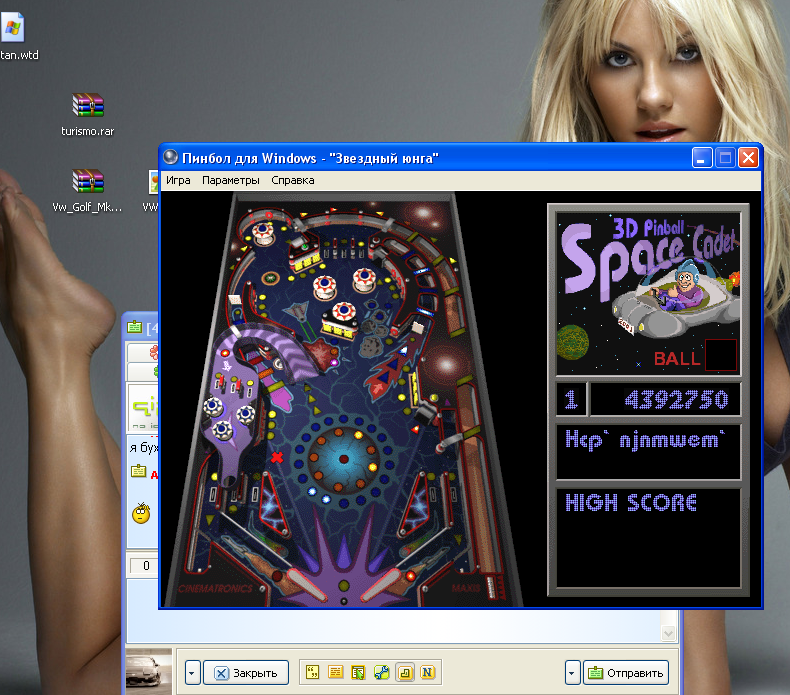This screenshot has width=790, height=695.
Task: Click the score value 4392750
Action: 677,400
